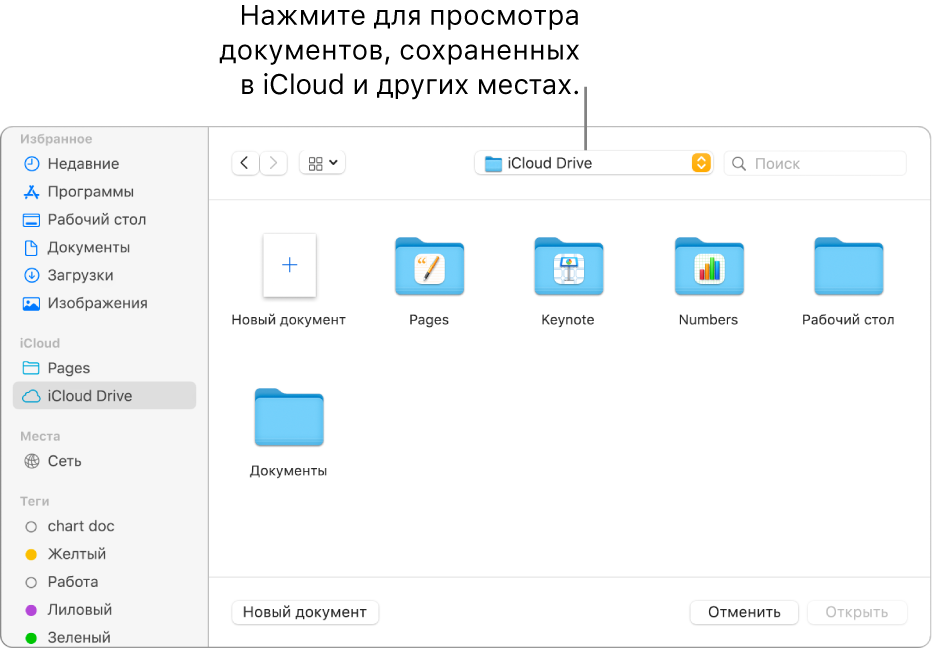Open Загрузки in the sidebar

pyautogui.click(x=80, y=275)
